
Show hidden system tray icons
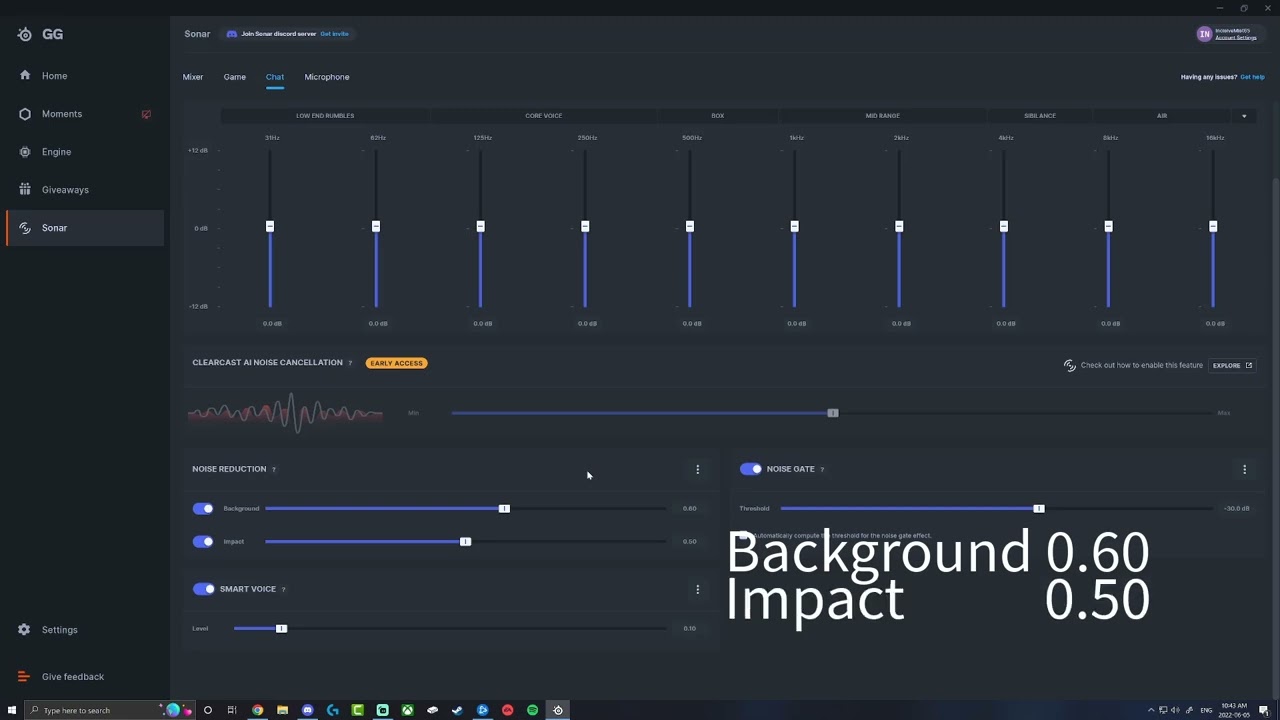pos(1150,710)
